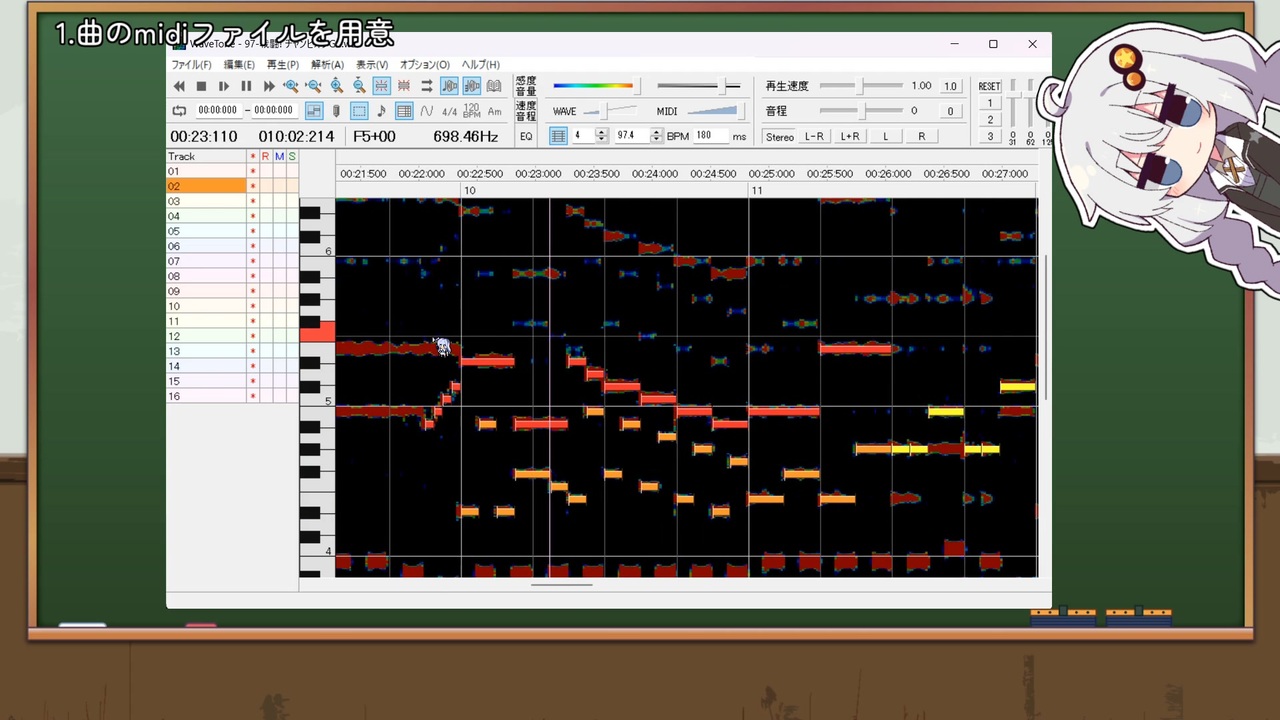Click the loop start time field
This screenshot has height=720, width=1280.
(218, 111)
